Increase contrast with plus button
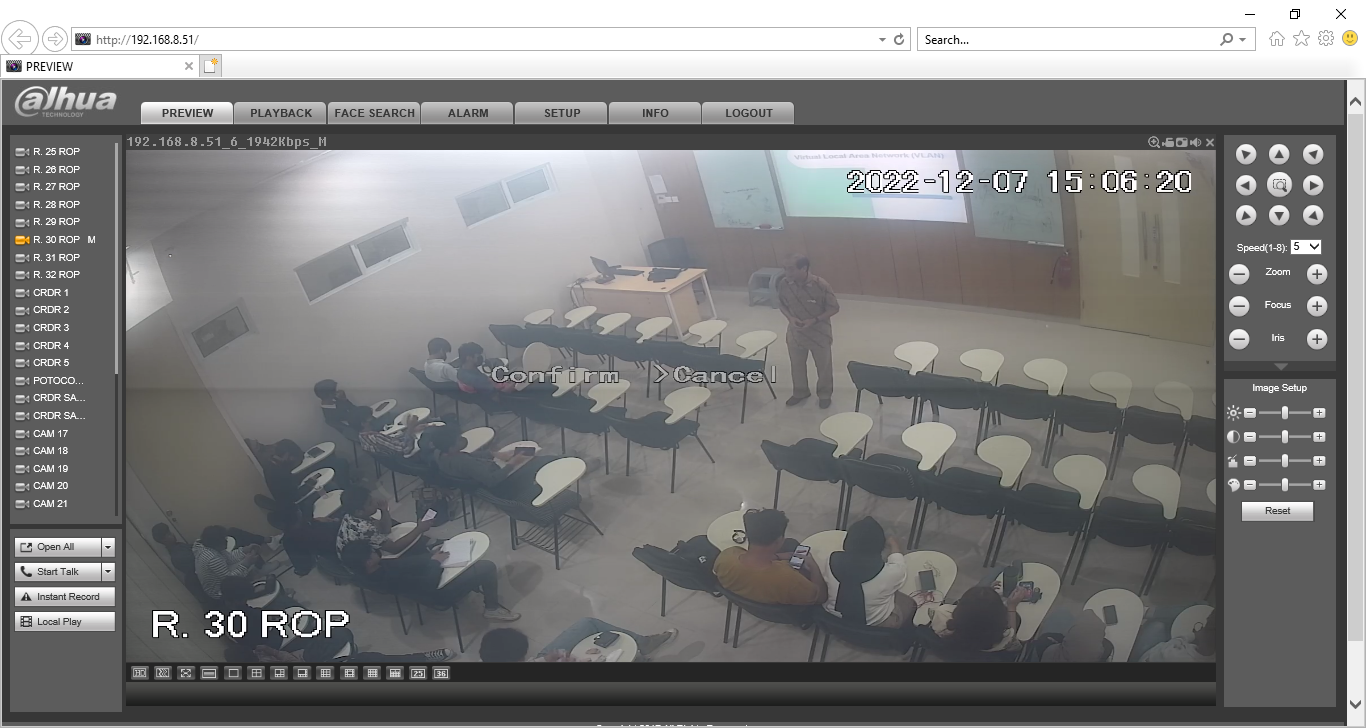The height and width of the screenshot is (728, 1366). [1319, 437]
